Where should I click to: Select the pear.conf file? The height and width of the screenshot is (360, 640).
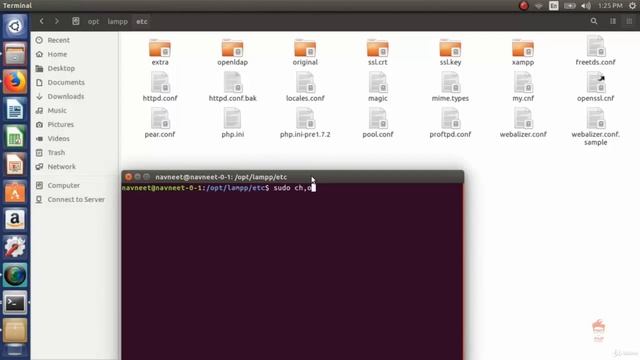click(x=160, y=123)
